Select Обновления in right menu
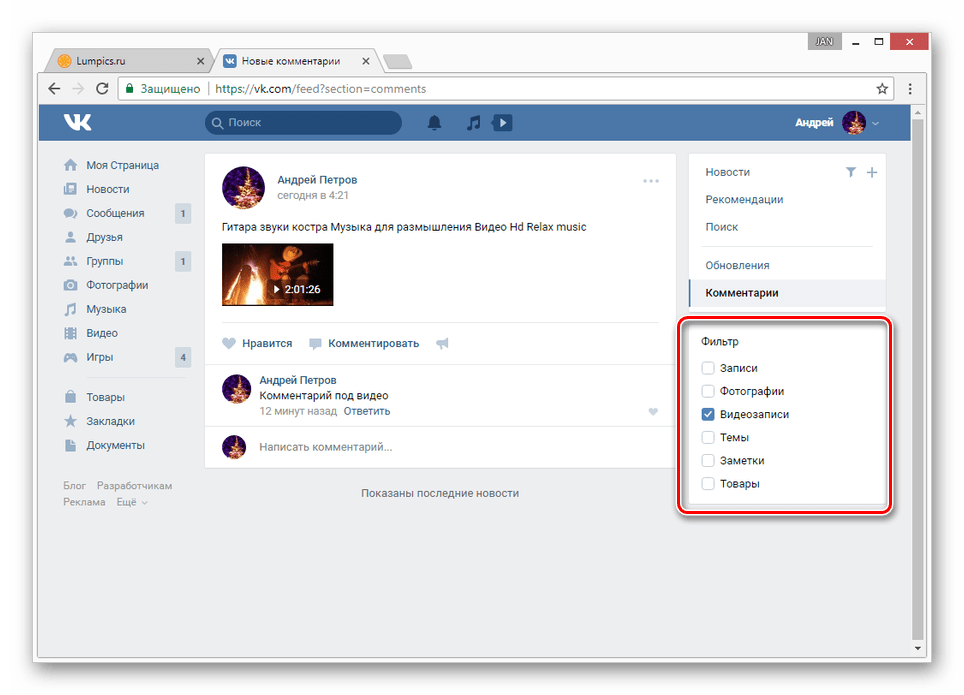The width and height of the screenshot is (964, 695). click(x=737, y=265)
